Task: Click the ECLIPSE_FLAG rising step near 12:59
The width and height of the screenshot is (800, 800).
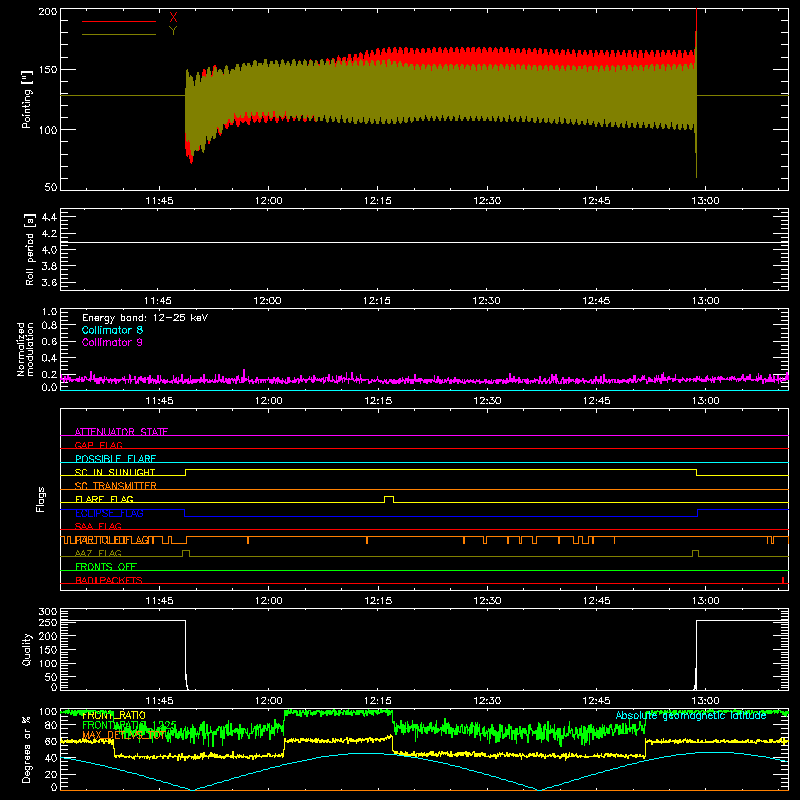Action: (x=697, y=513)
